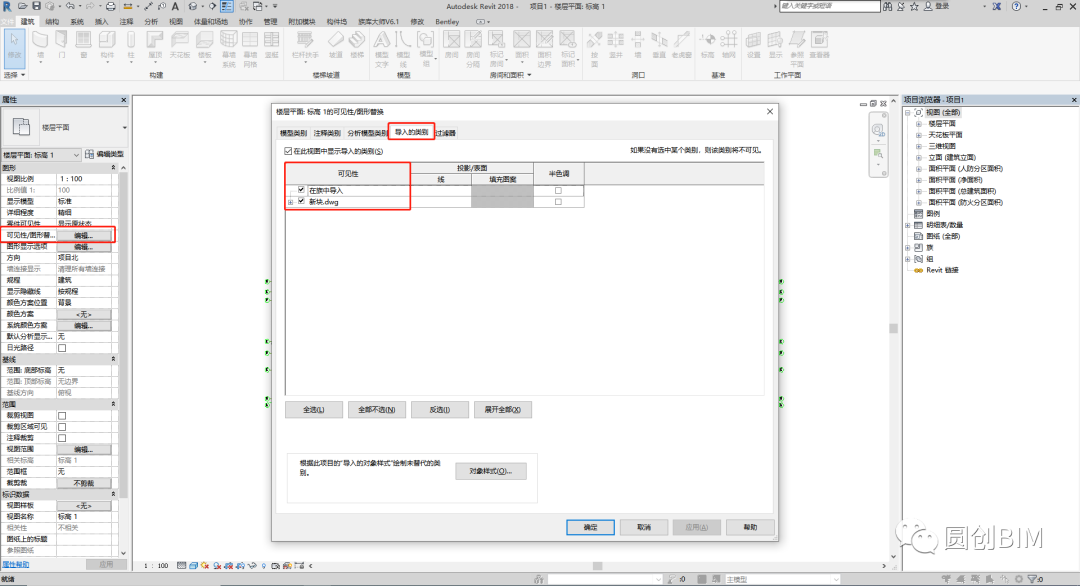Enable halftone for 新块.dwg row

tap(558, 202)
